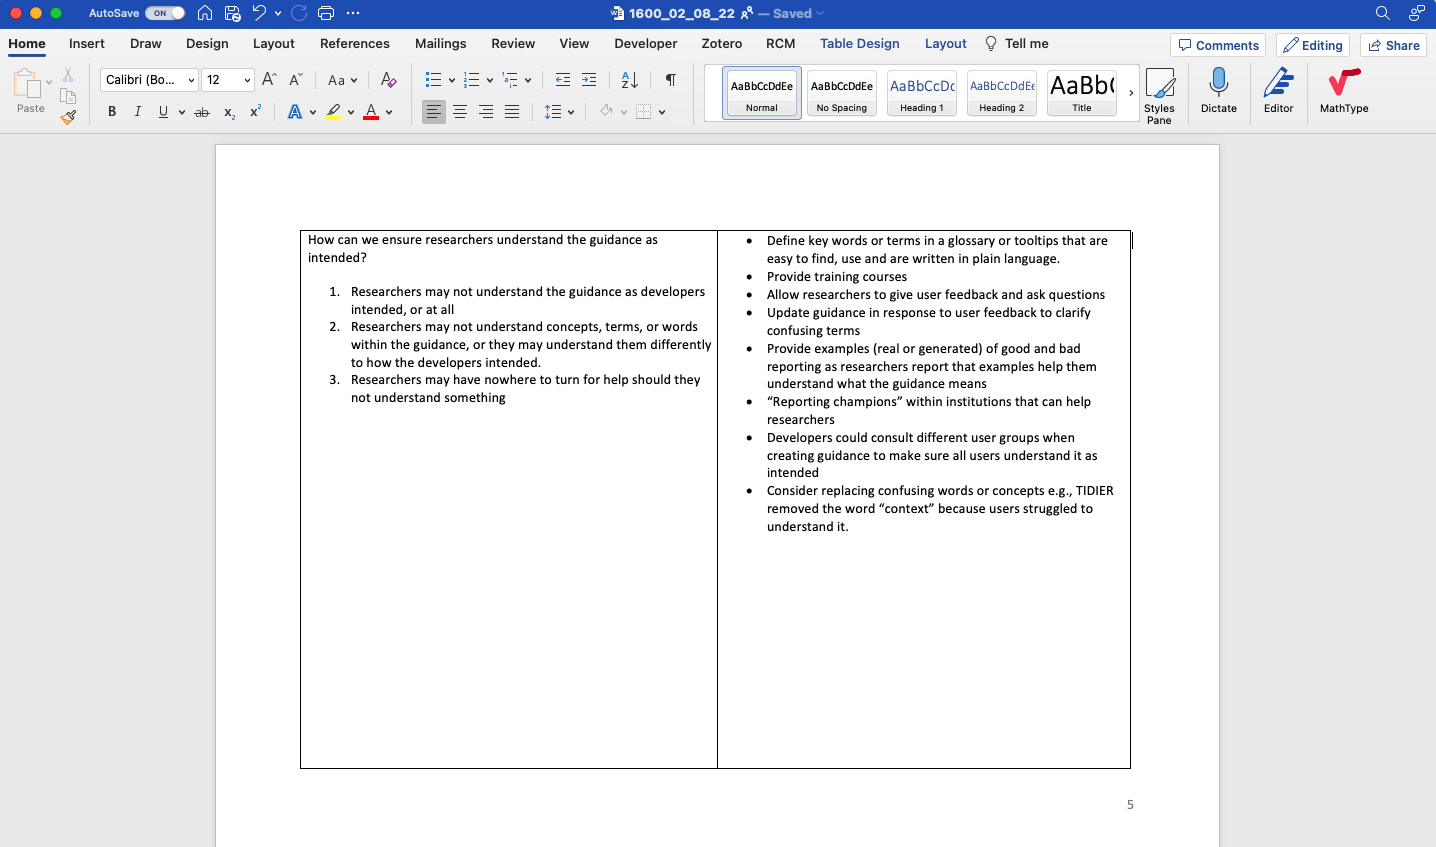The width and height of the screenshot is (1436, 847).
Task: Open the Editor proofing pane
Action: pos(1278,91)
